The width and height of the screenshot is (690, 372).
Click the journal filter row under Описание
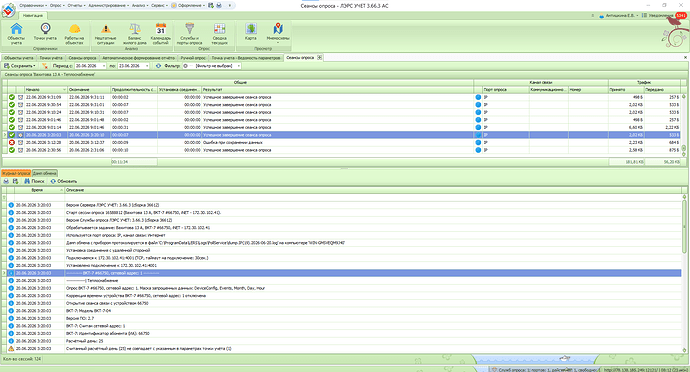373,198
